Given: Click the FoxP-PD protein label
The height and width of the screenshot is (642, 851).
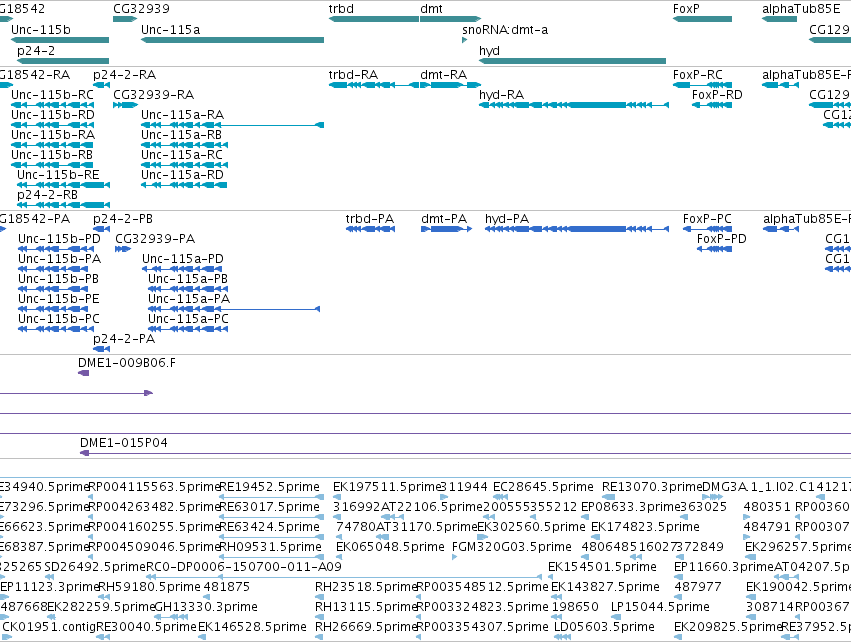Looking at the screenshot, I should pyautogui.click(x=722, y=239).
